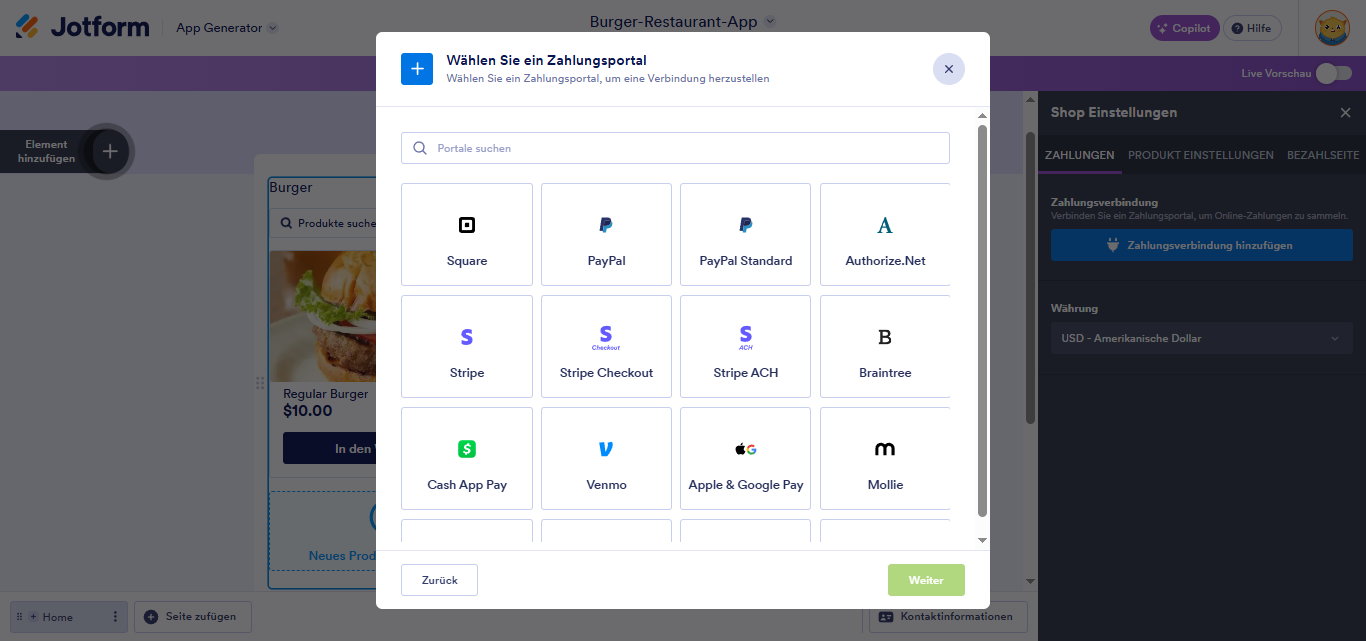1366x641 pixels.
Task: Click the dialog's vertical scrollbar
Action: [982, 320]
